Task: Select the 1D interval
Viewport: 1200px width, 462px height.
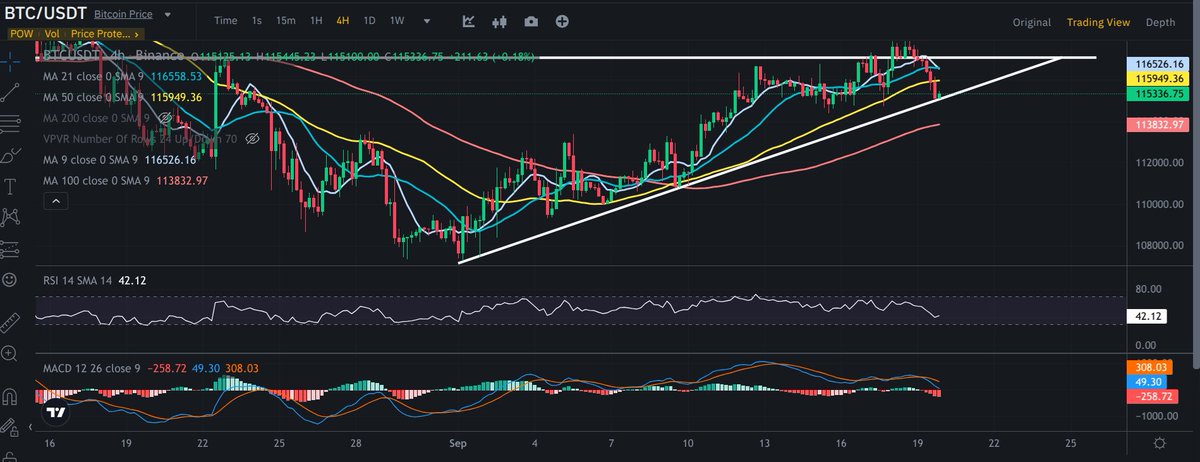Action: pyautogui.click(x=370, y=21)
